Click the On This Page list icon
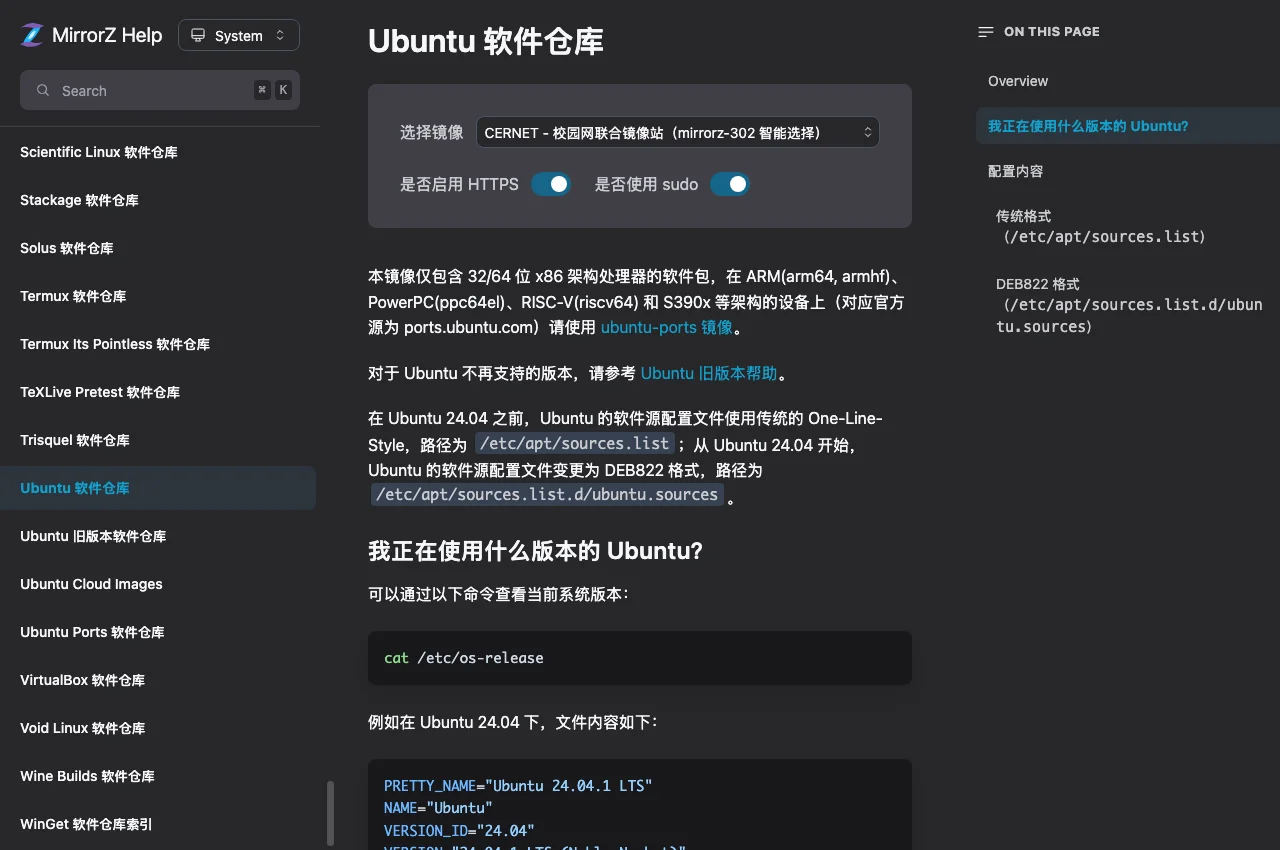Screen dimensions: 1280x850 (x=986, y=32)
